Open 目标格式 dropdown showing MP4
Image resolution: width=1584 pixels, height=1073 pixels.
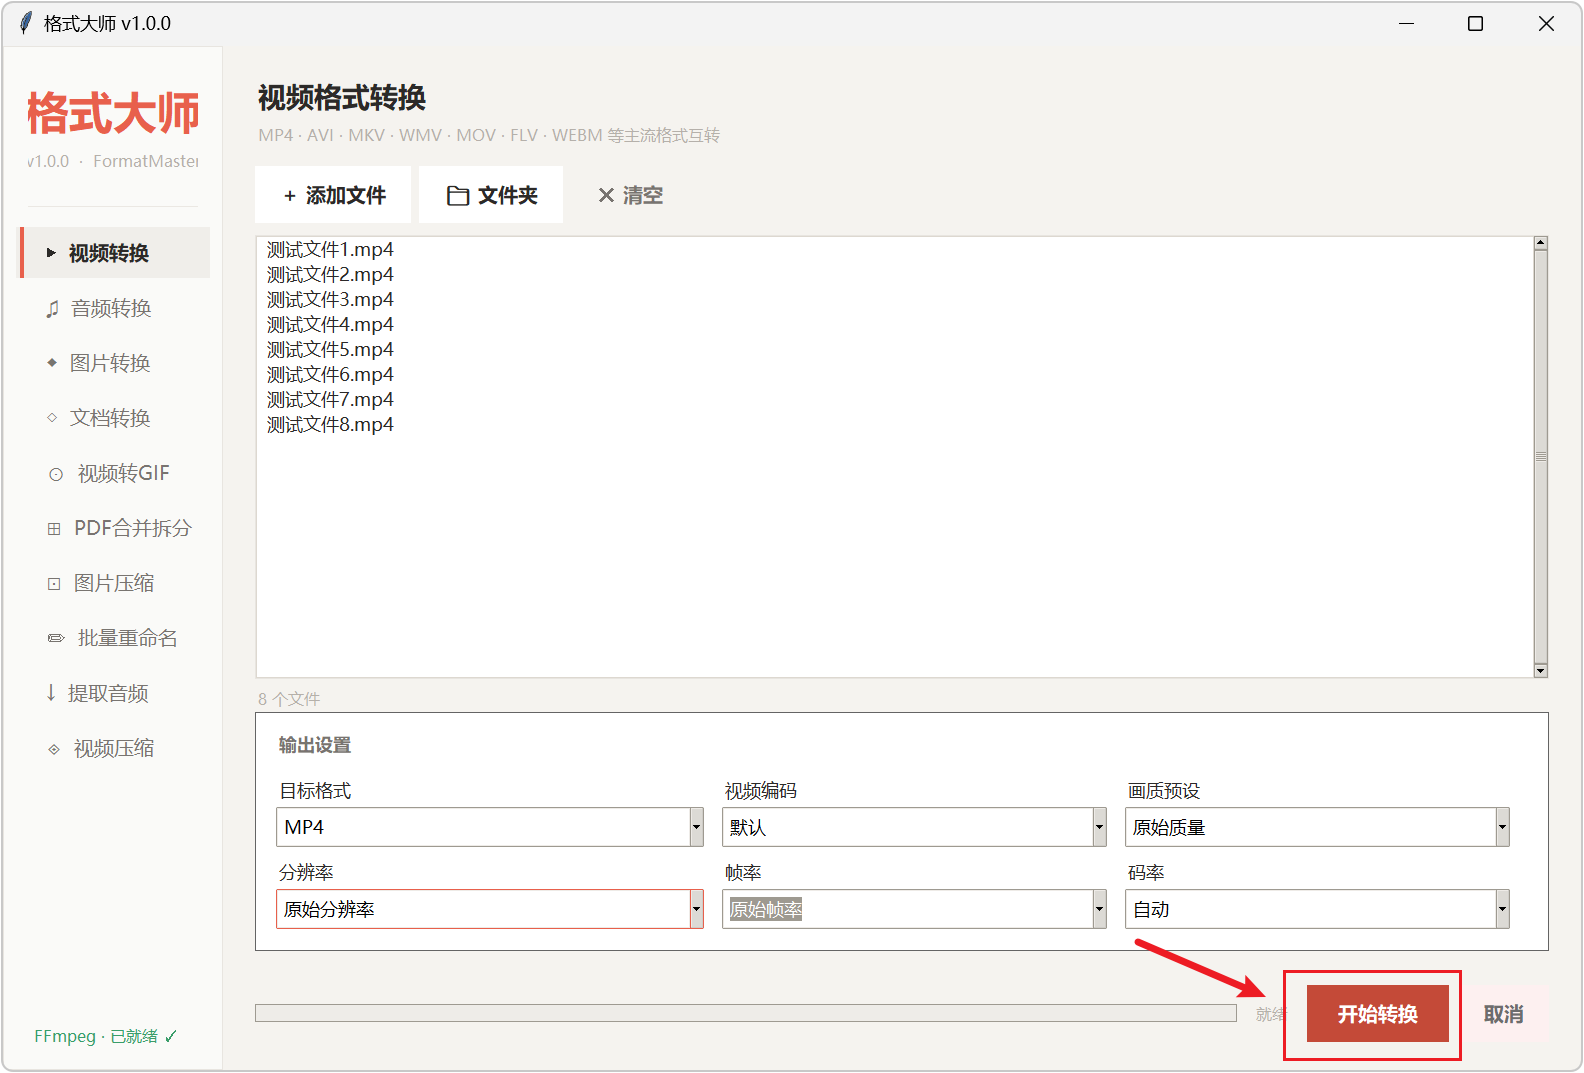click(x=490, y=827)
